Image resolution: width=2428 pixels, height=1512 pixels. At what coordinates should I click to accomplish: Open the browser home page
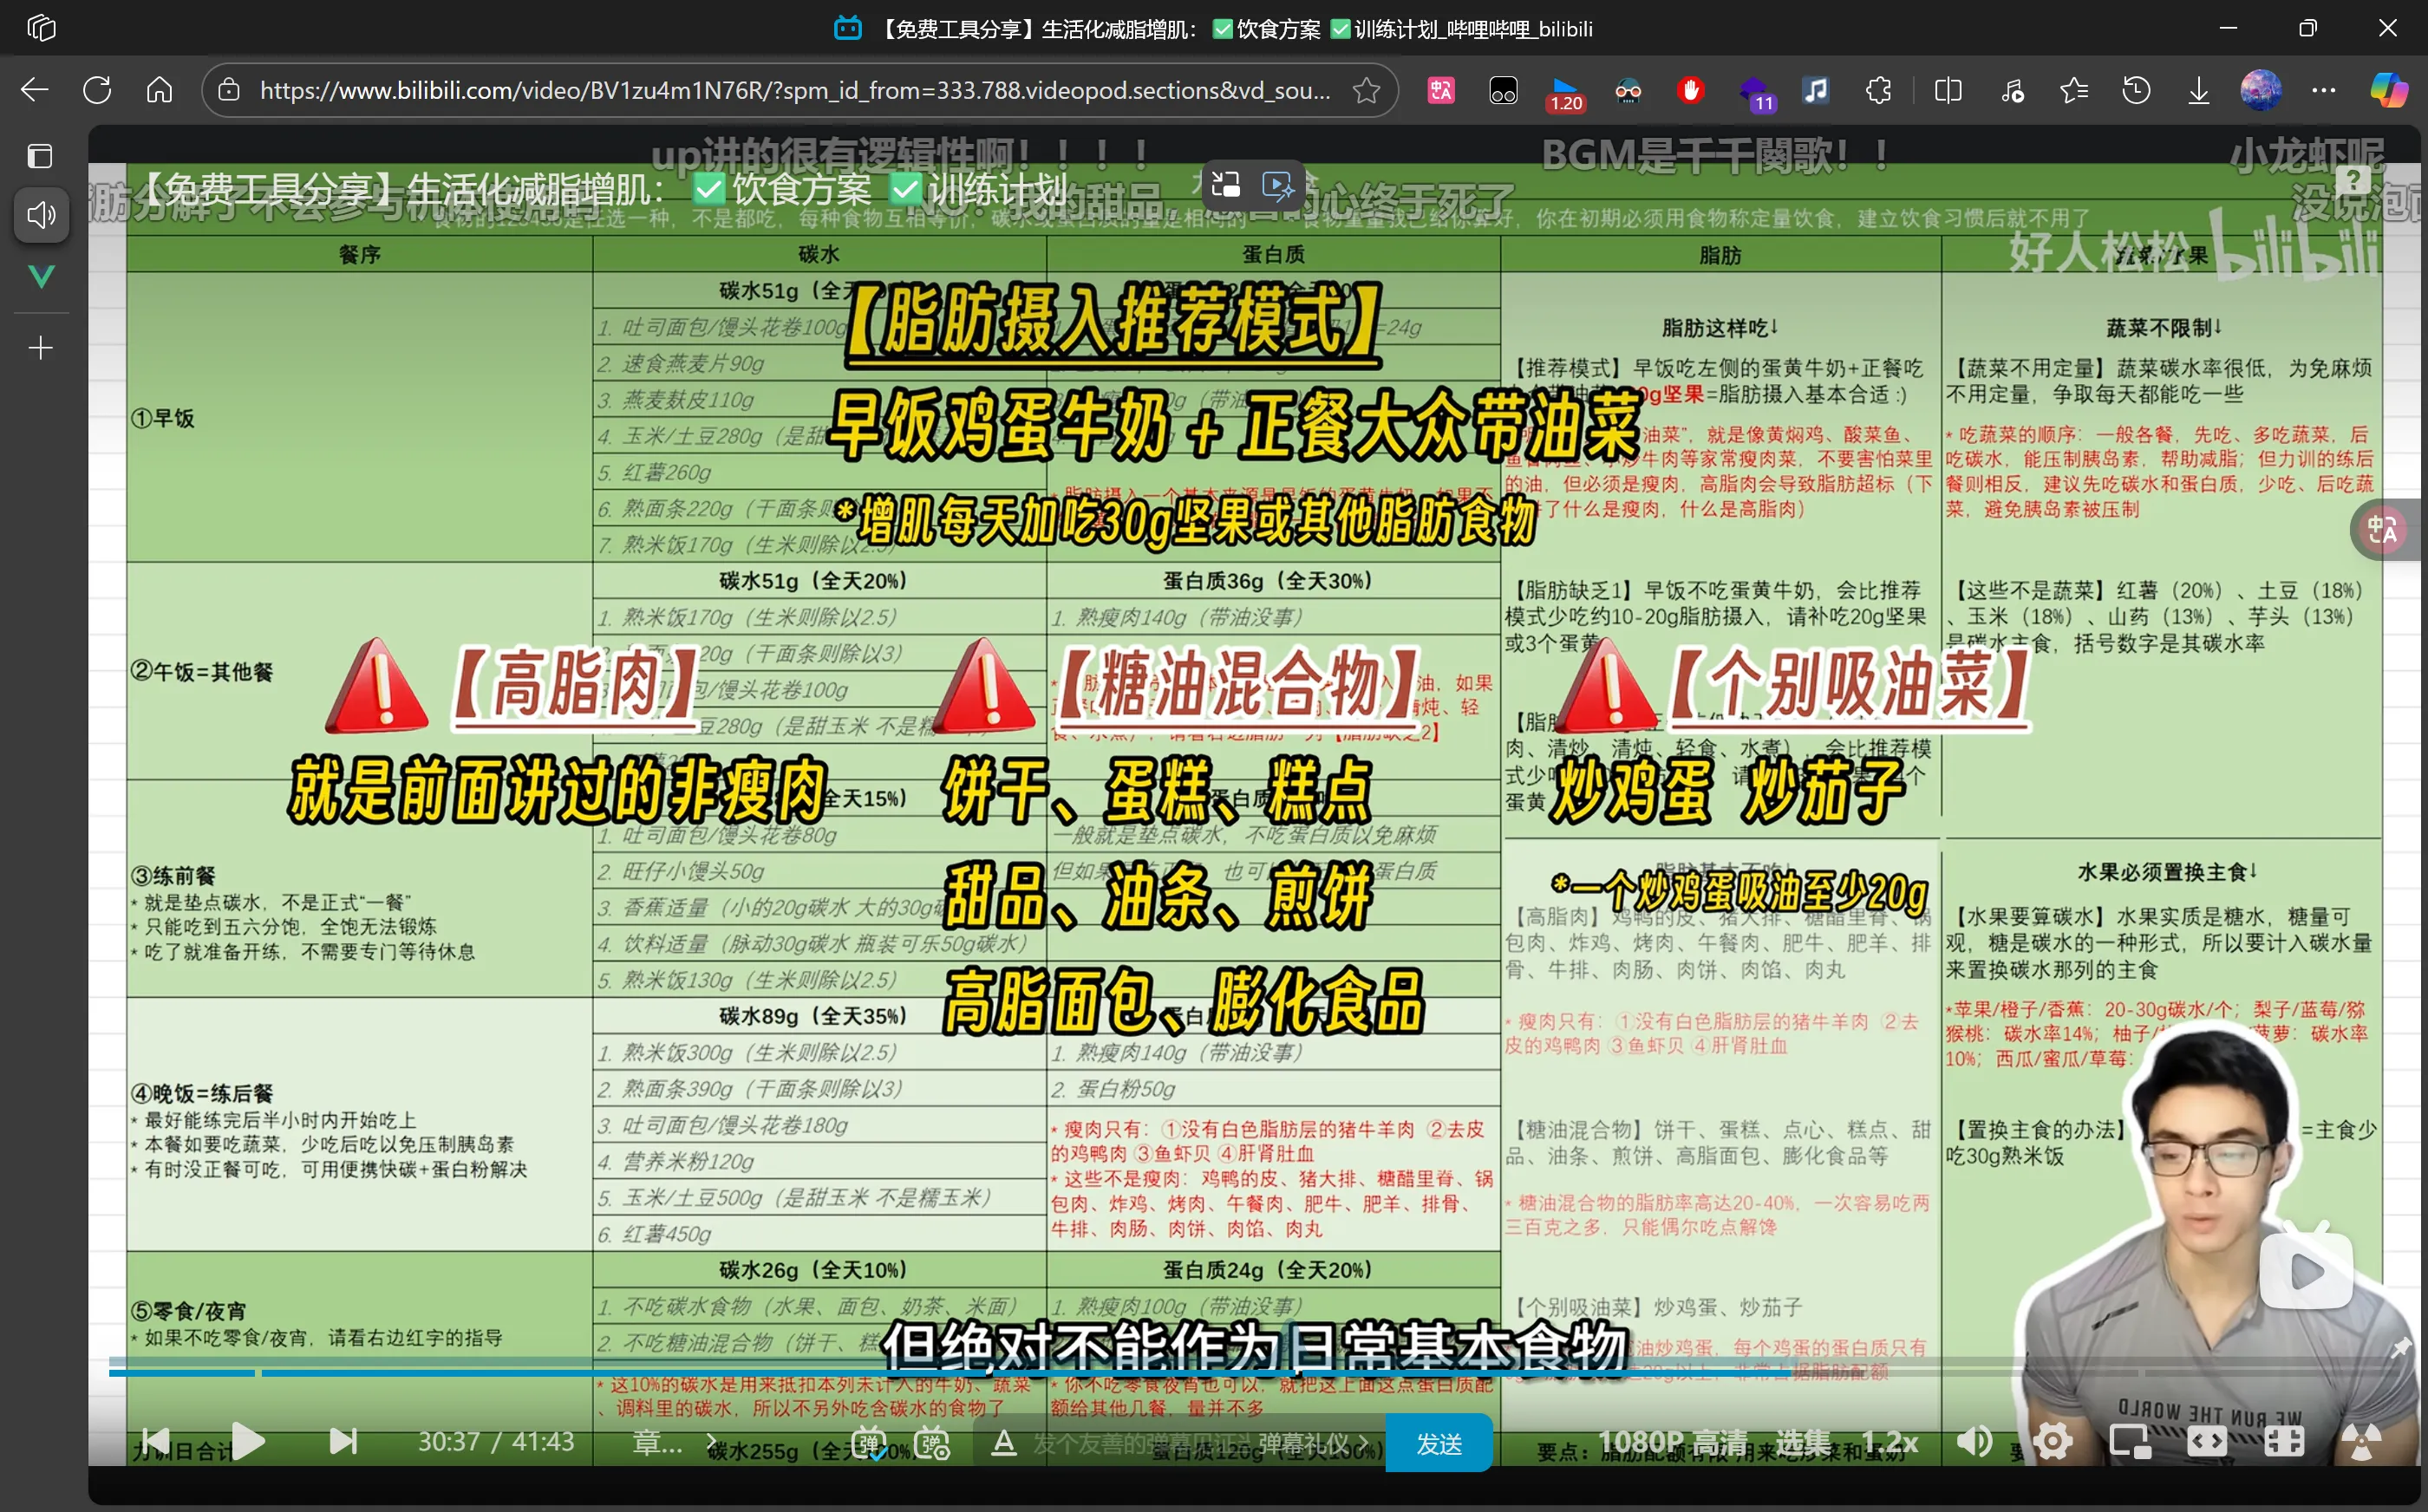[159, 90]
